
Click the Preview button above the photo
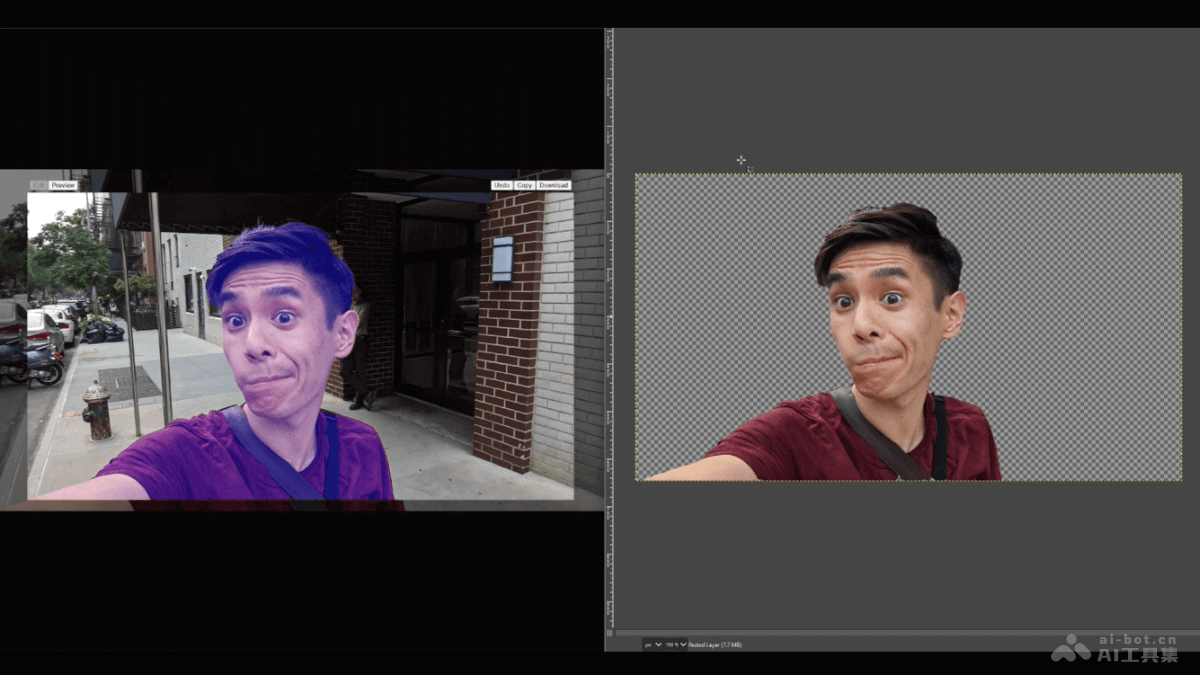coord(63,185)
